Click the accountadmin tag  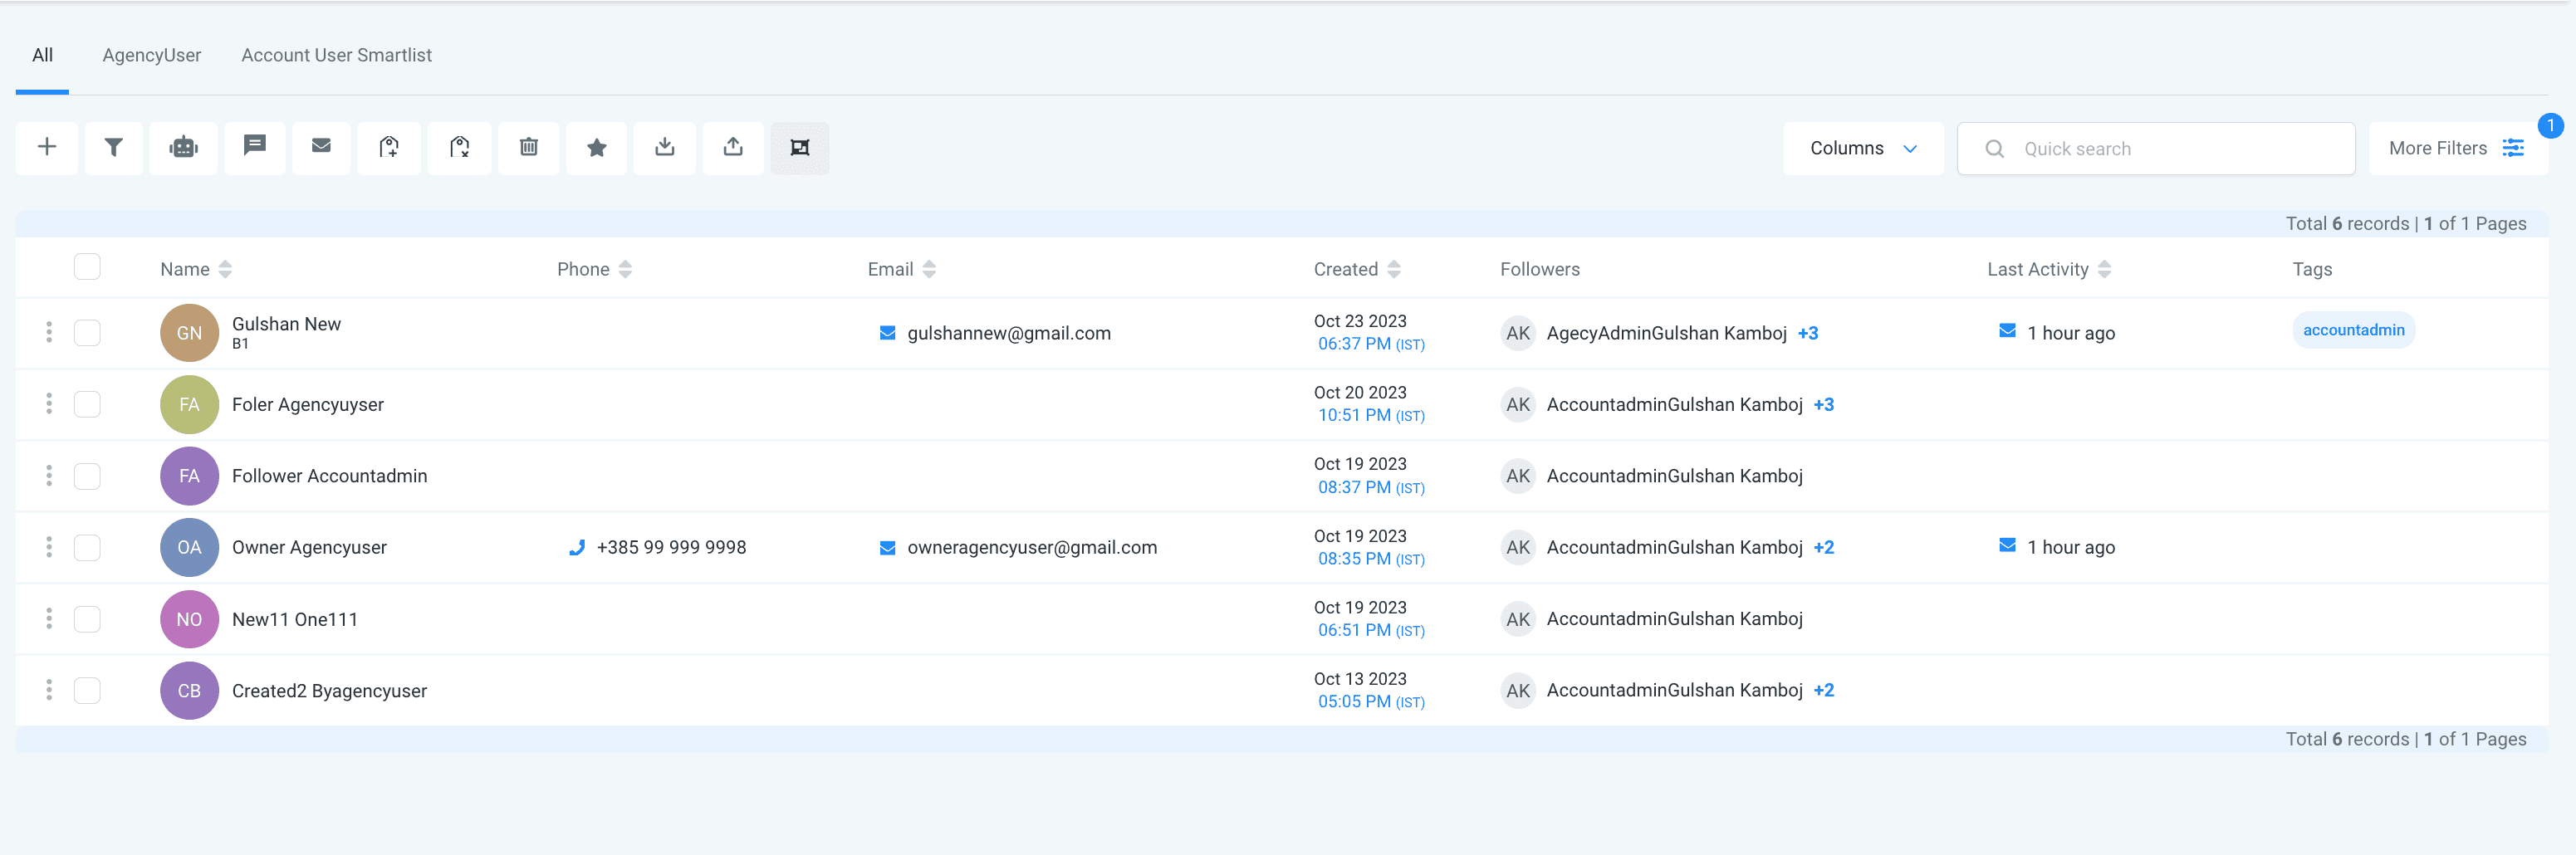click(x=2353, y=330)
